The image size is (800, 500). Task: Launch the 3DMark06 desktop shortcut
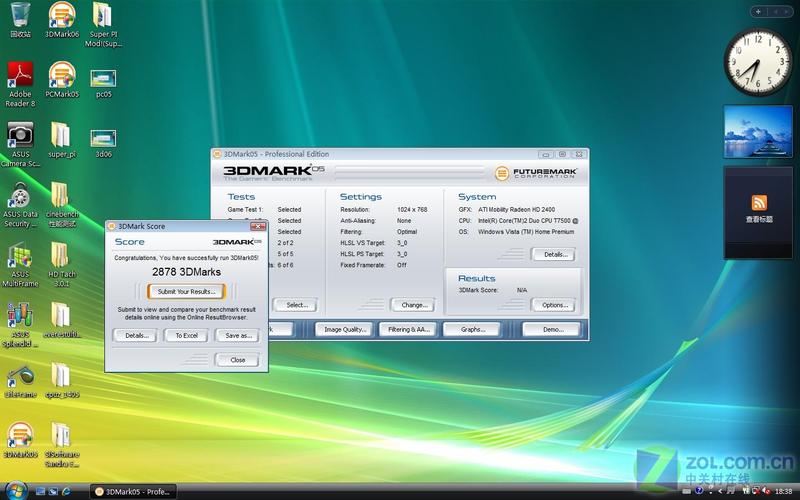pos(62,20)
